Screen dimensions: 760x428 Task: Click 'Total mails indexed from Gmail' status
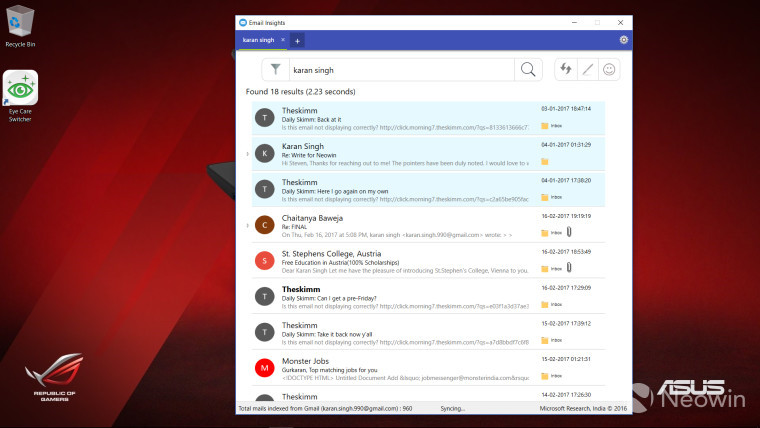click(325, 409)
